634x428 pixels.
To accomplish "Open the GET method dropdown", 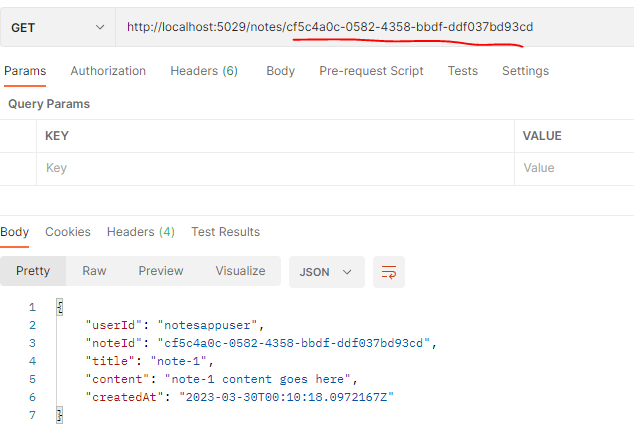I will pyautogui.click(x=57, y=28).
